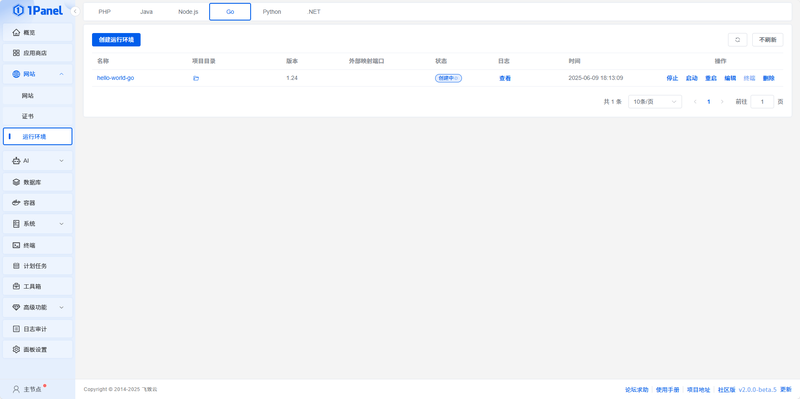Click the 网站 globe icon
Viewport: 800px width, 399px height.
click(16, 74)
